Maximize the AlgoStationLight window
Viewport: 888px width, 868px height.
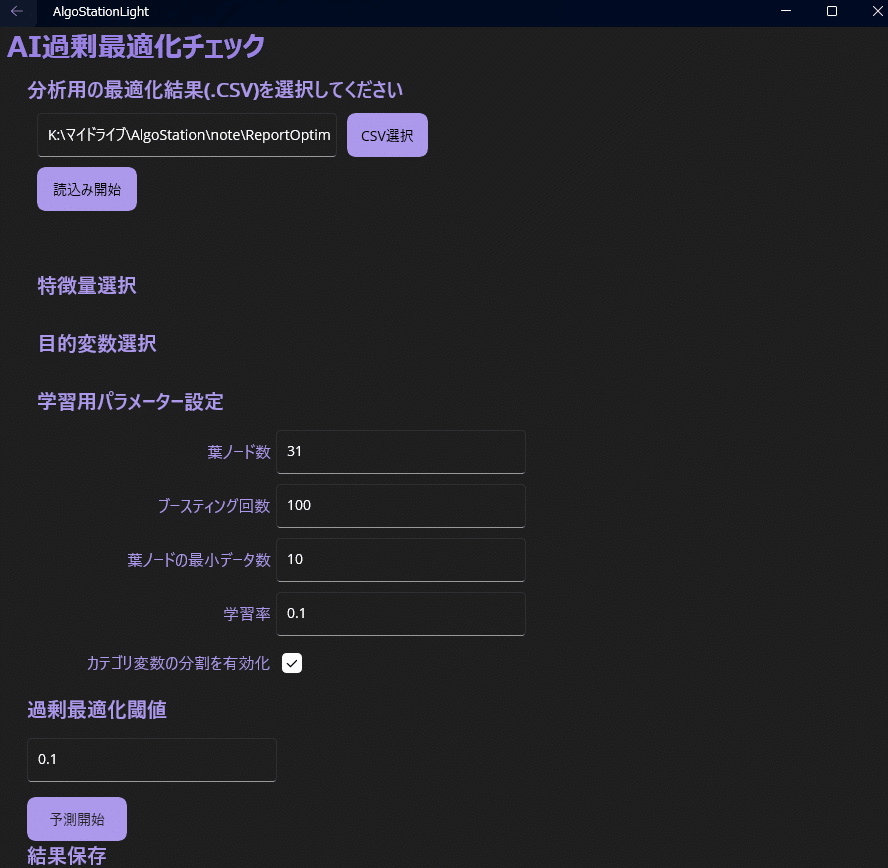point(832,11)
